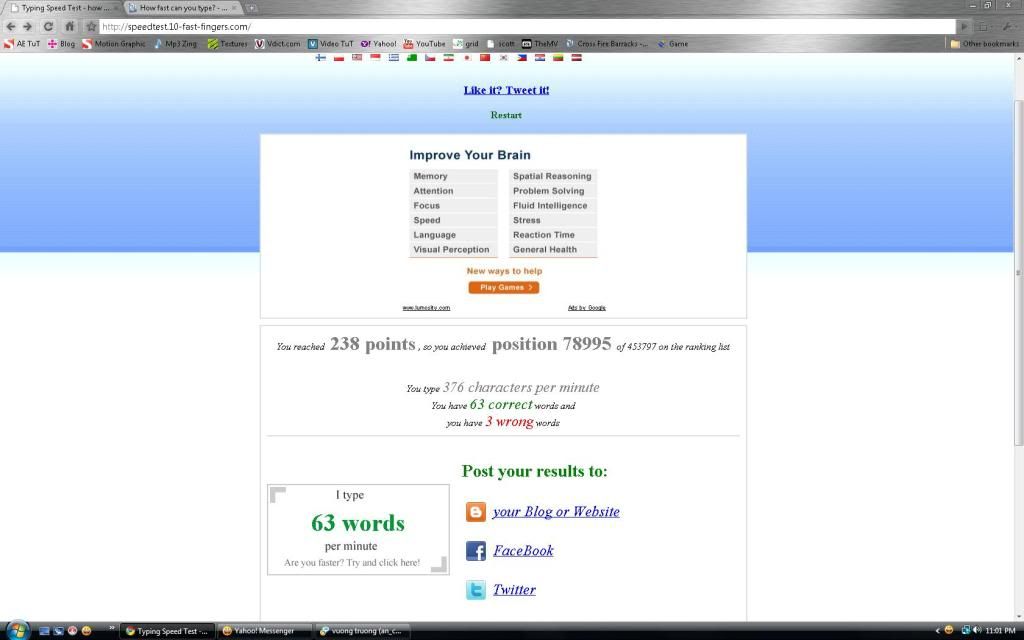Click the home icon in toolbar

click(69, 27)
